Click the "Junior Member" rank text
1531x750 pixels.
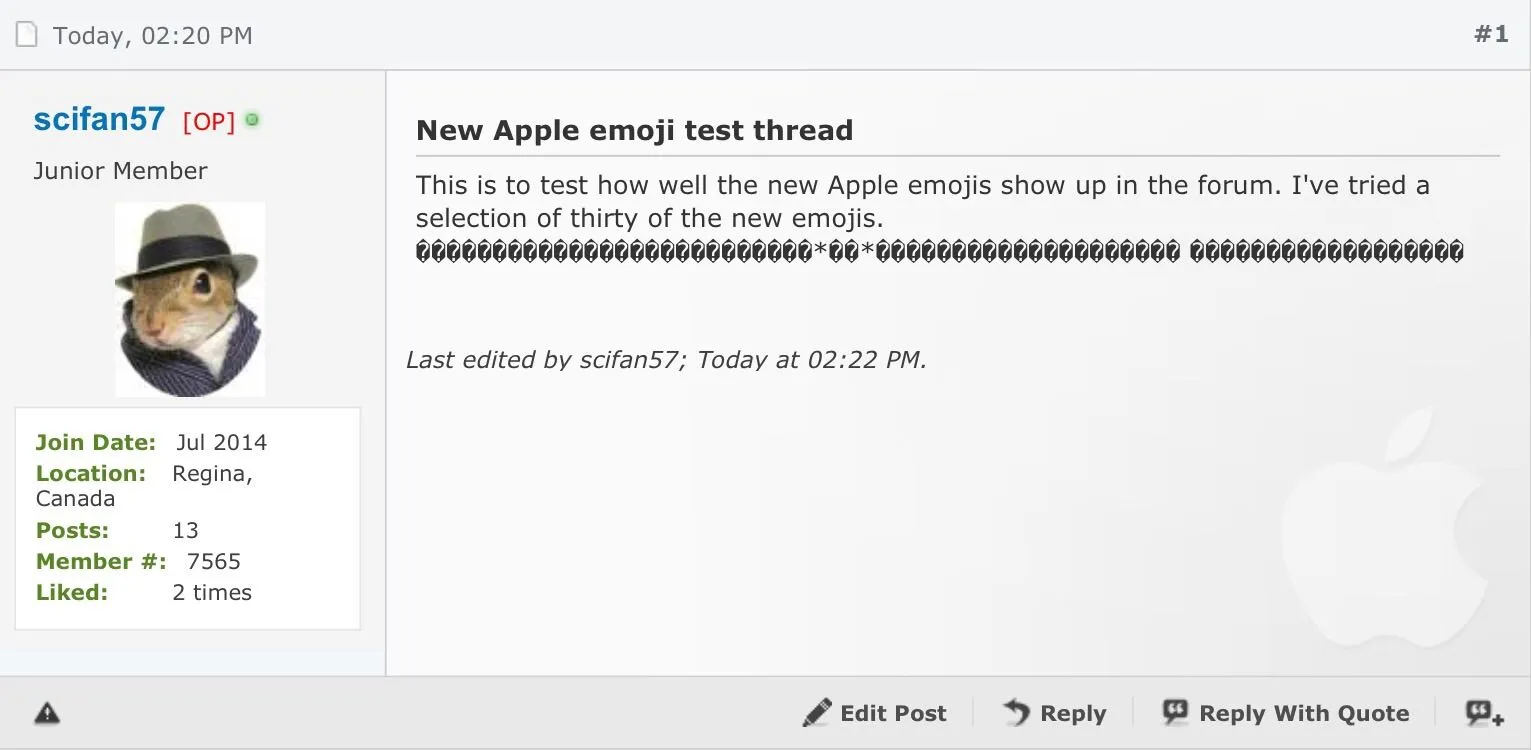(120, 171)
